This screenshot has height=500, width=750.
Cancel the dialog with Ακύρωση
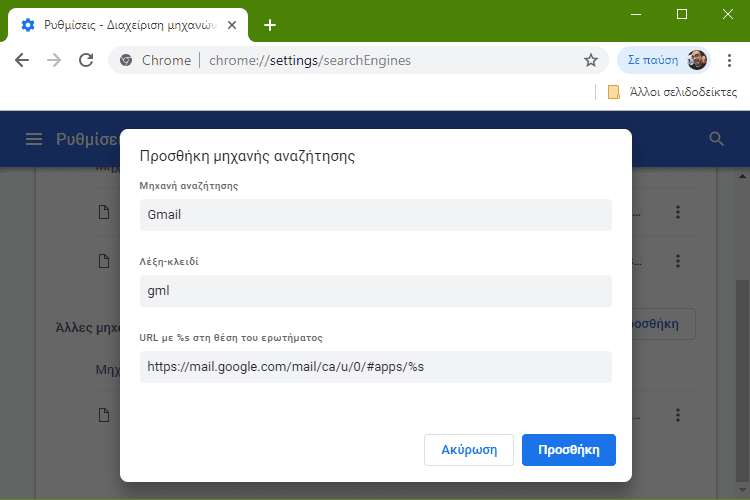(x=469, y=450)
